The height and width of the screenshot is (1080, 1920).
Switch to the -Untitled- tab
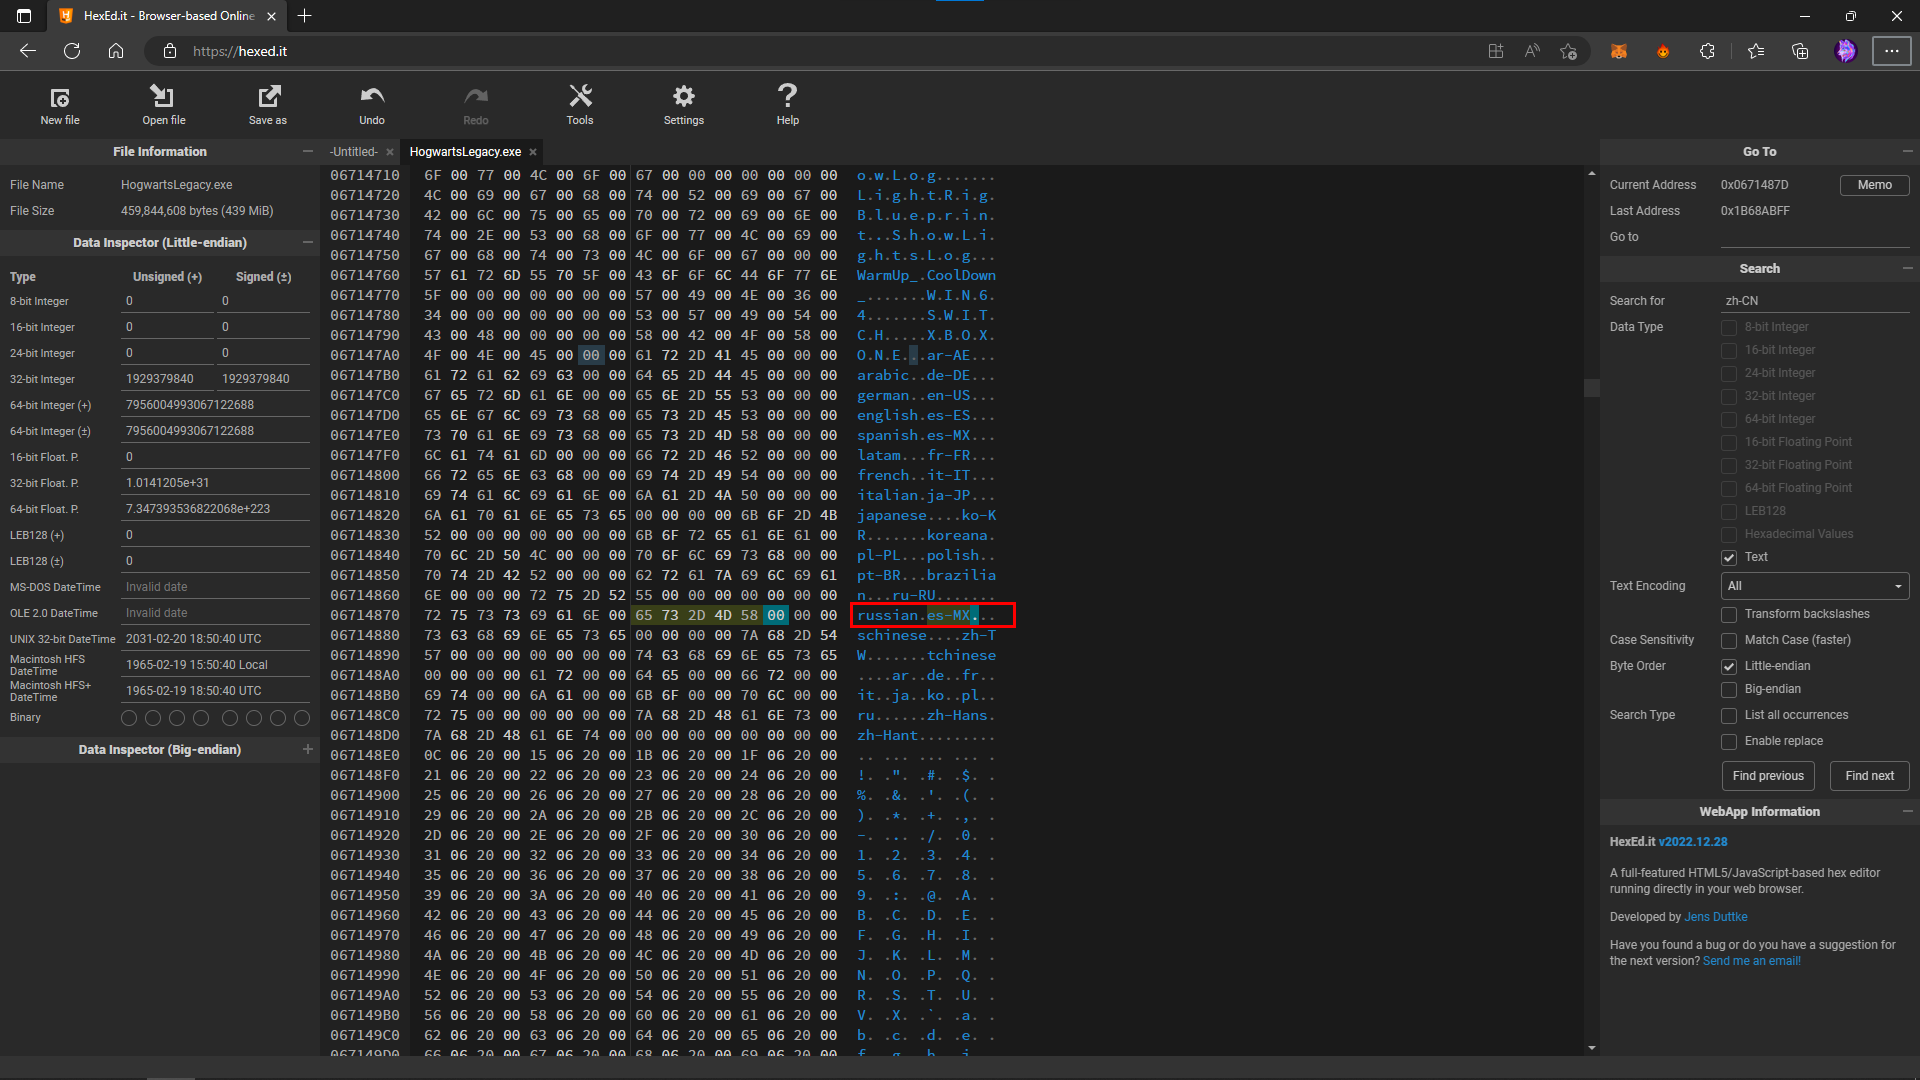click(x=354, y=152)
